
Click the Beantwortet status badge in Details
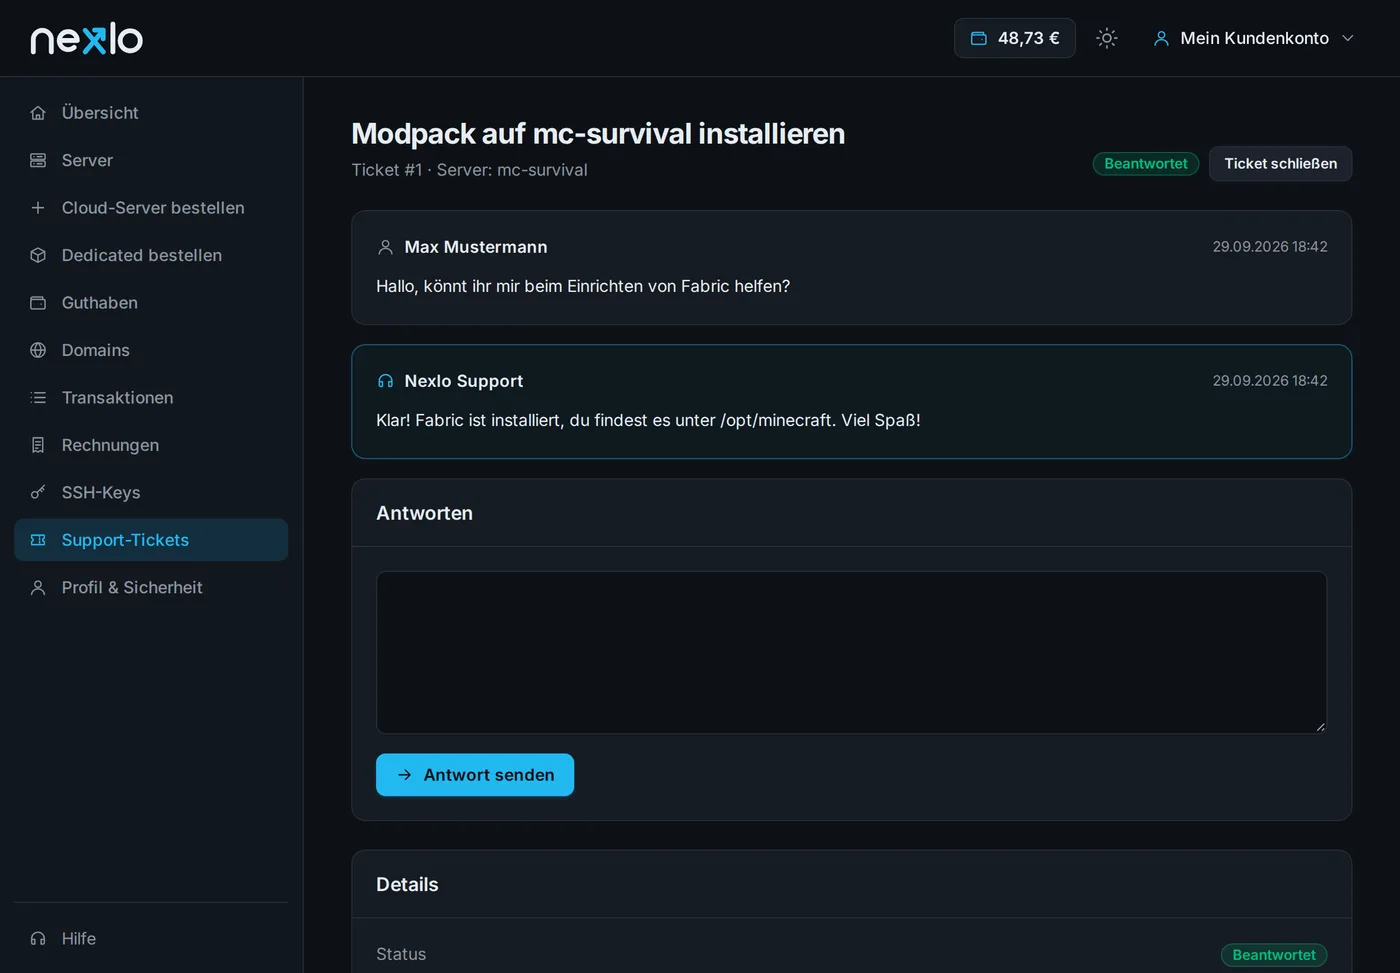click(1274, 955)
